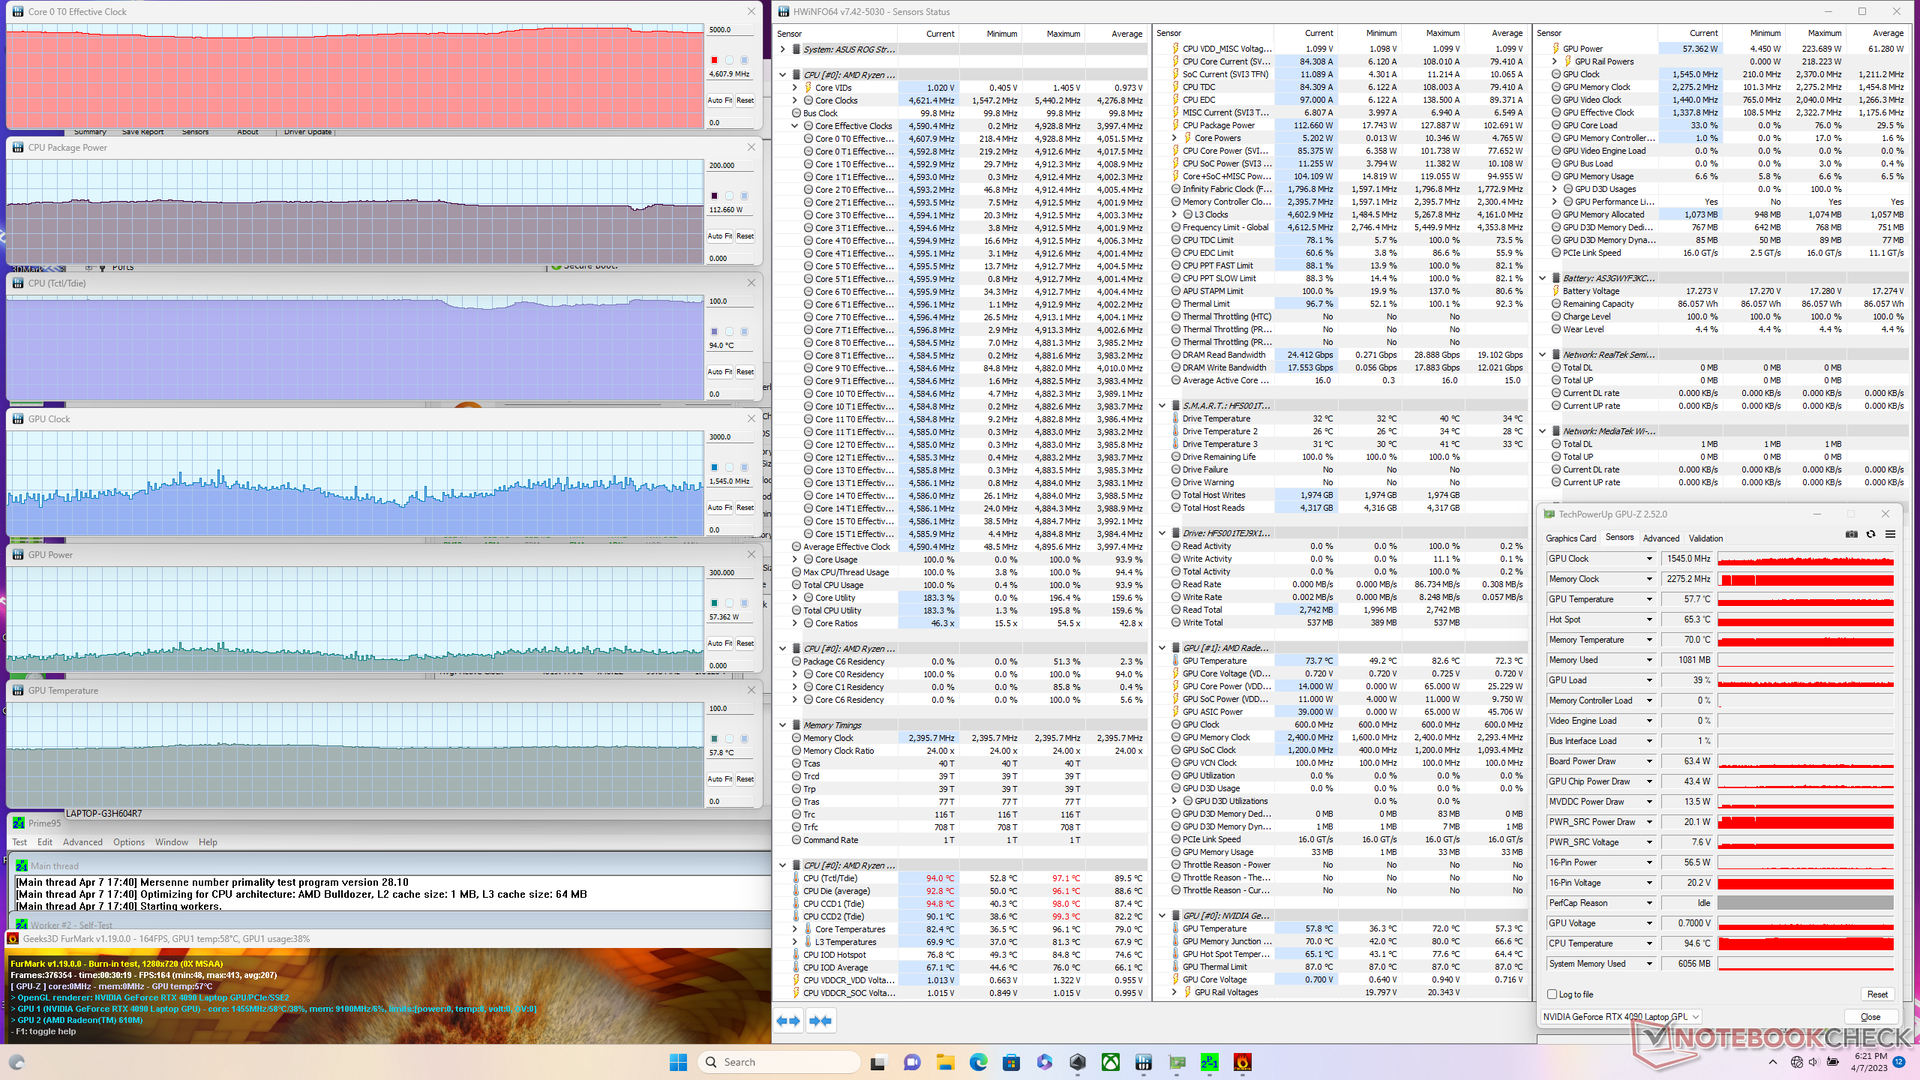Open the GPU Temperature sensor dropdown in GPU-Z

(x=1649, y=599)
